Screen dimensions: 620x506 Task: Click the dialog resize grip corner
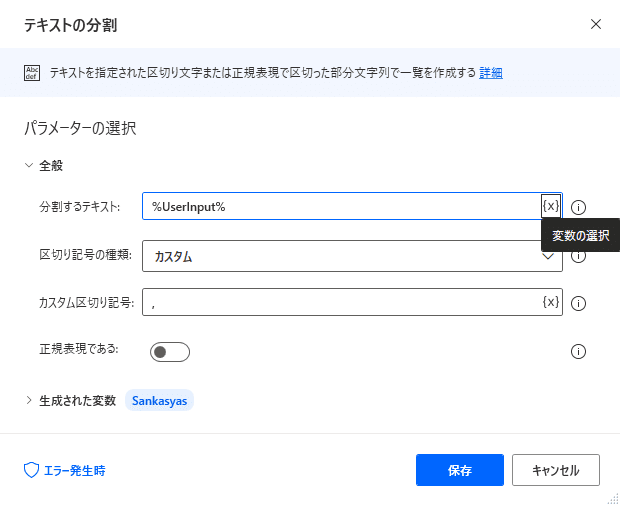point(613,499)
